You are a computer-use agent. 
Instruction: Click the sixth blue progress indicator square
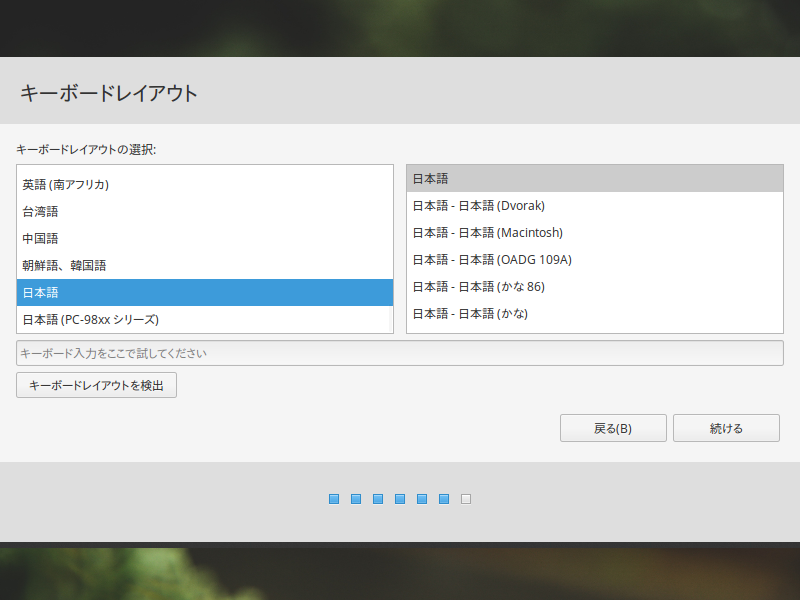444,499
